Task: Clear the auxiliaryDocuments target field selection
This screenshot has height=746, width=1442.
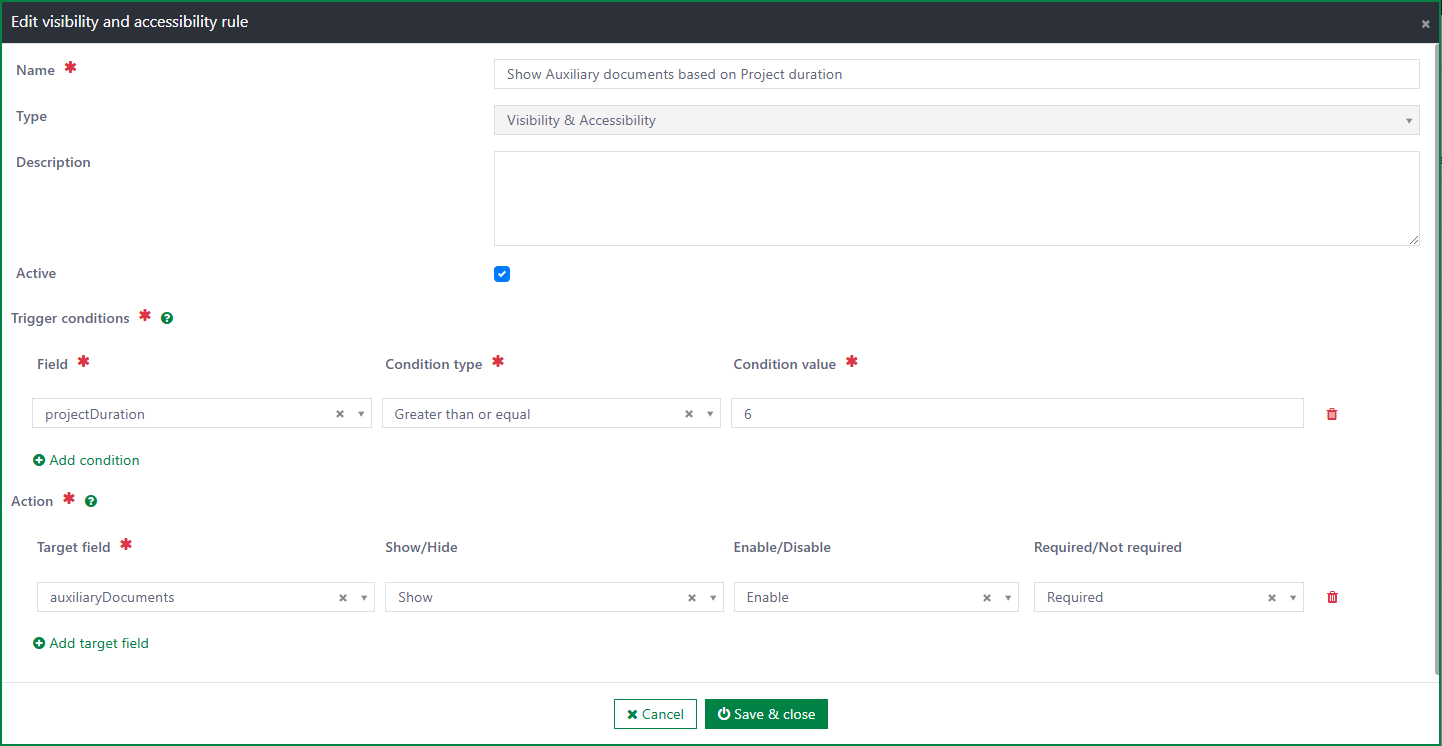Action: [343, 597]
